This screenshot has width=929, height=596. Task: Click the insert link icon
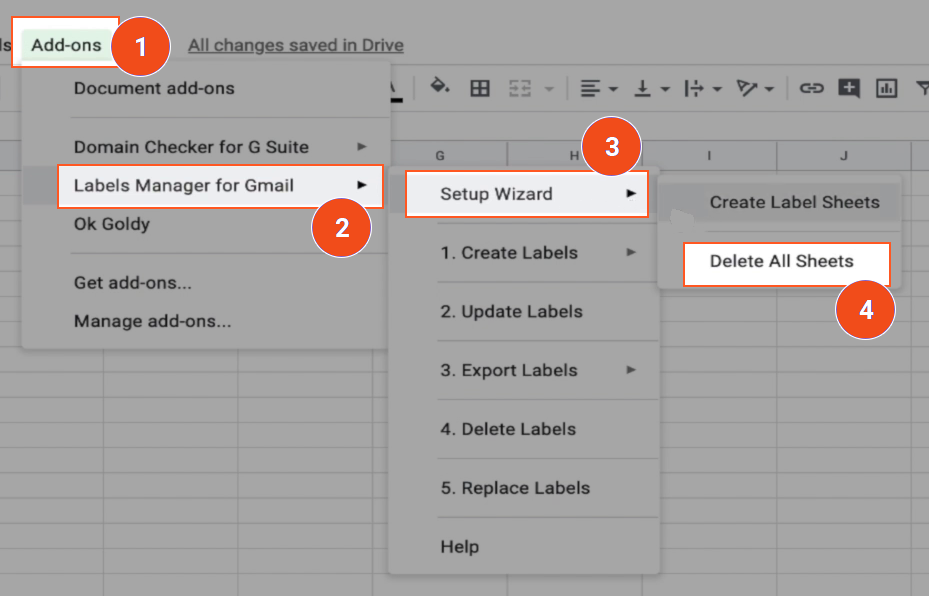pyautogui.click(x=811, y=89)
